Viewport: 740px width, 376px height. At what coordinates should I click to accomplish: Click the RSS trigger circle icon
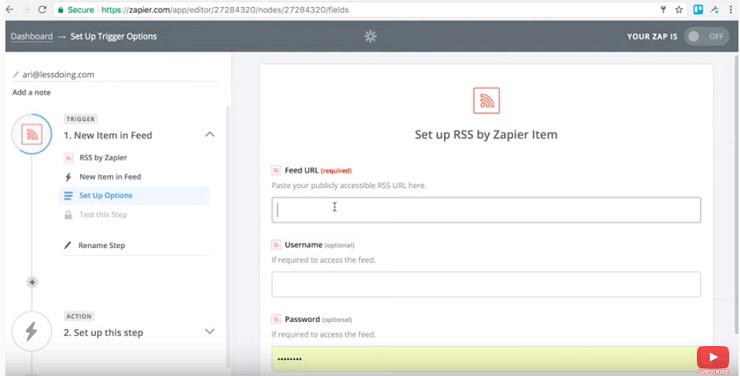(x=32, y=134)
